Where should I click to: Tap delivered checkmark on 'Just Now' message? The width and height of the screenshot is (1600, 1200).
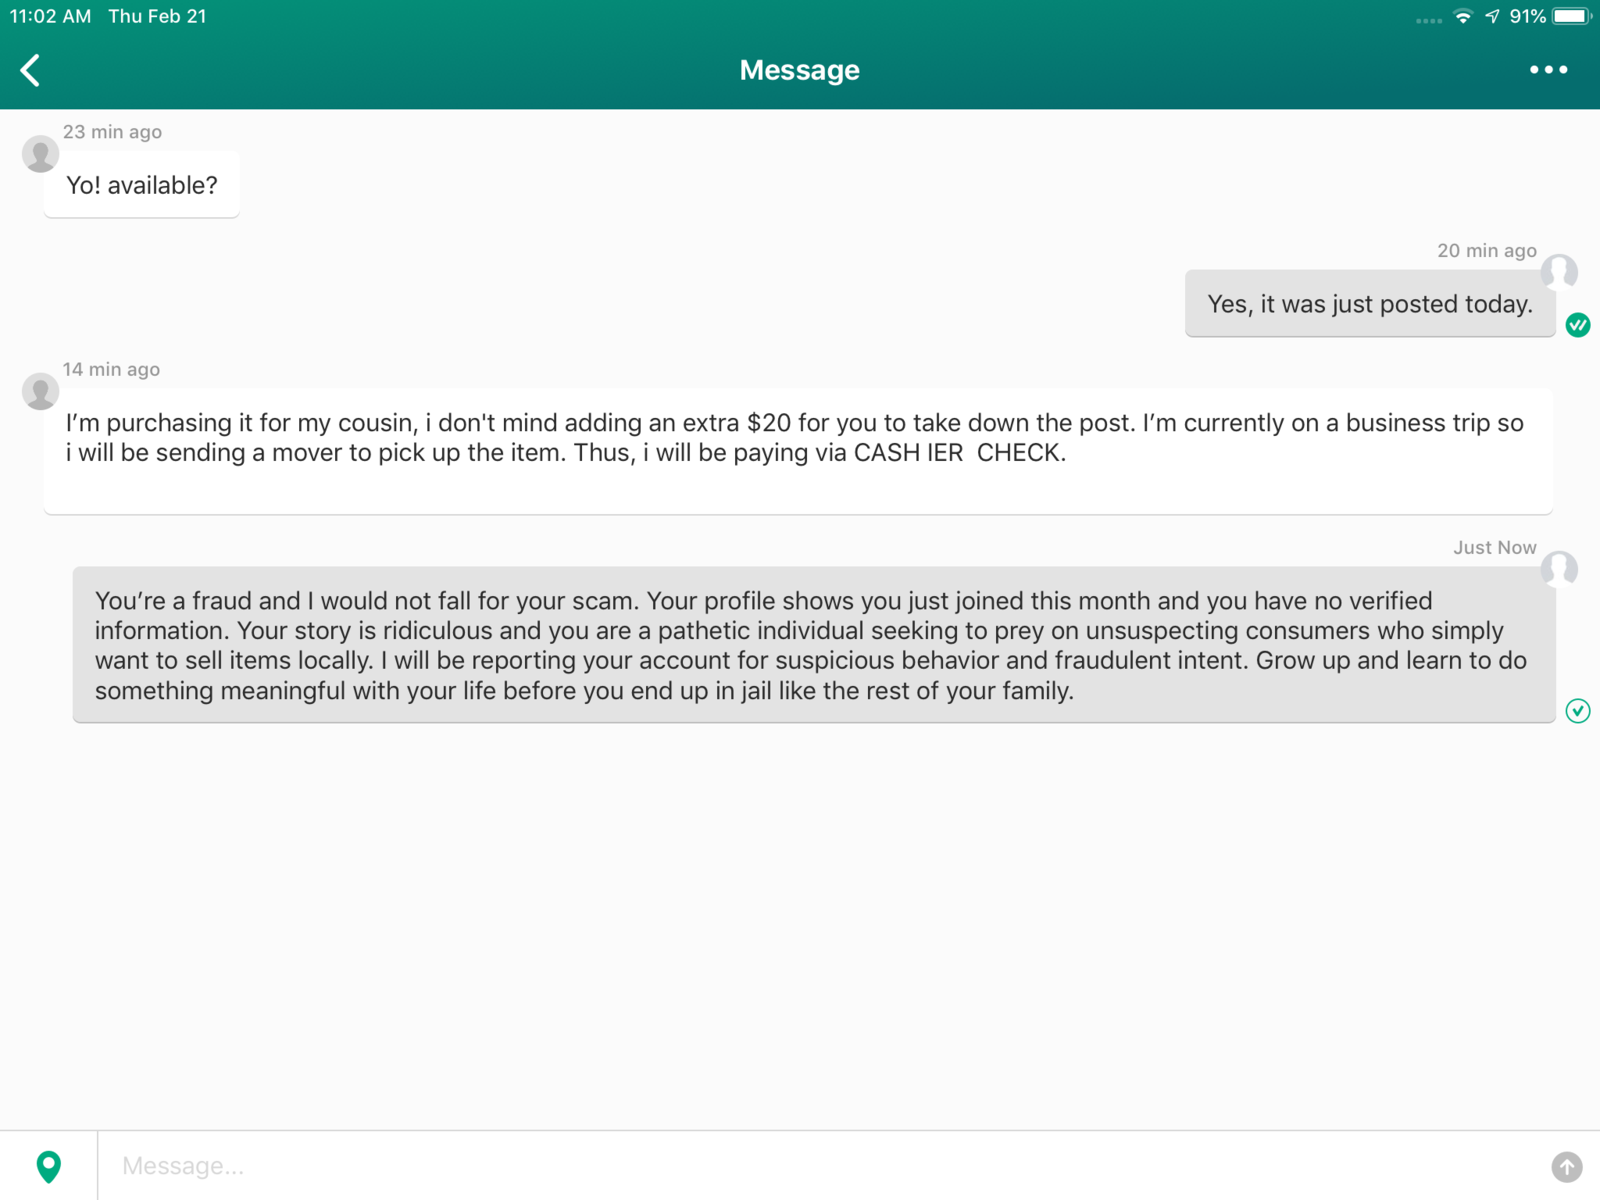point(1578,711)
